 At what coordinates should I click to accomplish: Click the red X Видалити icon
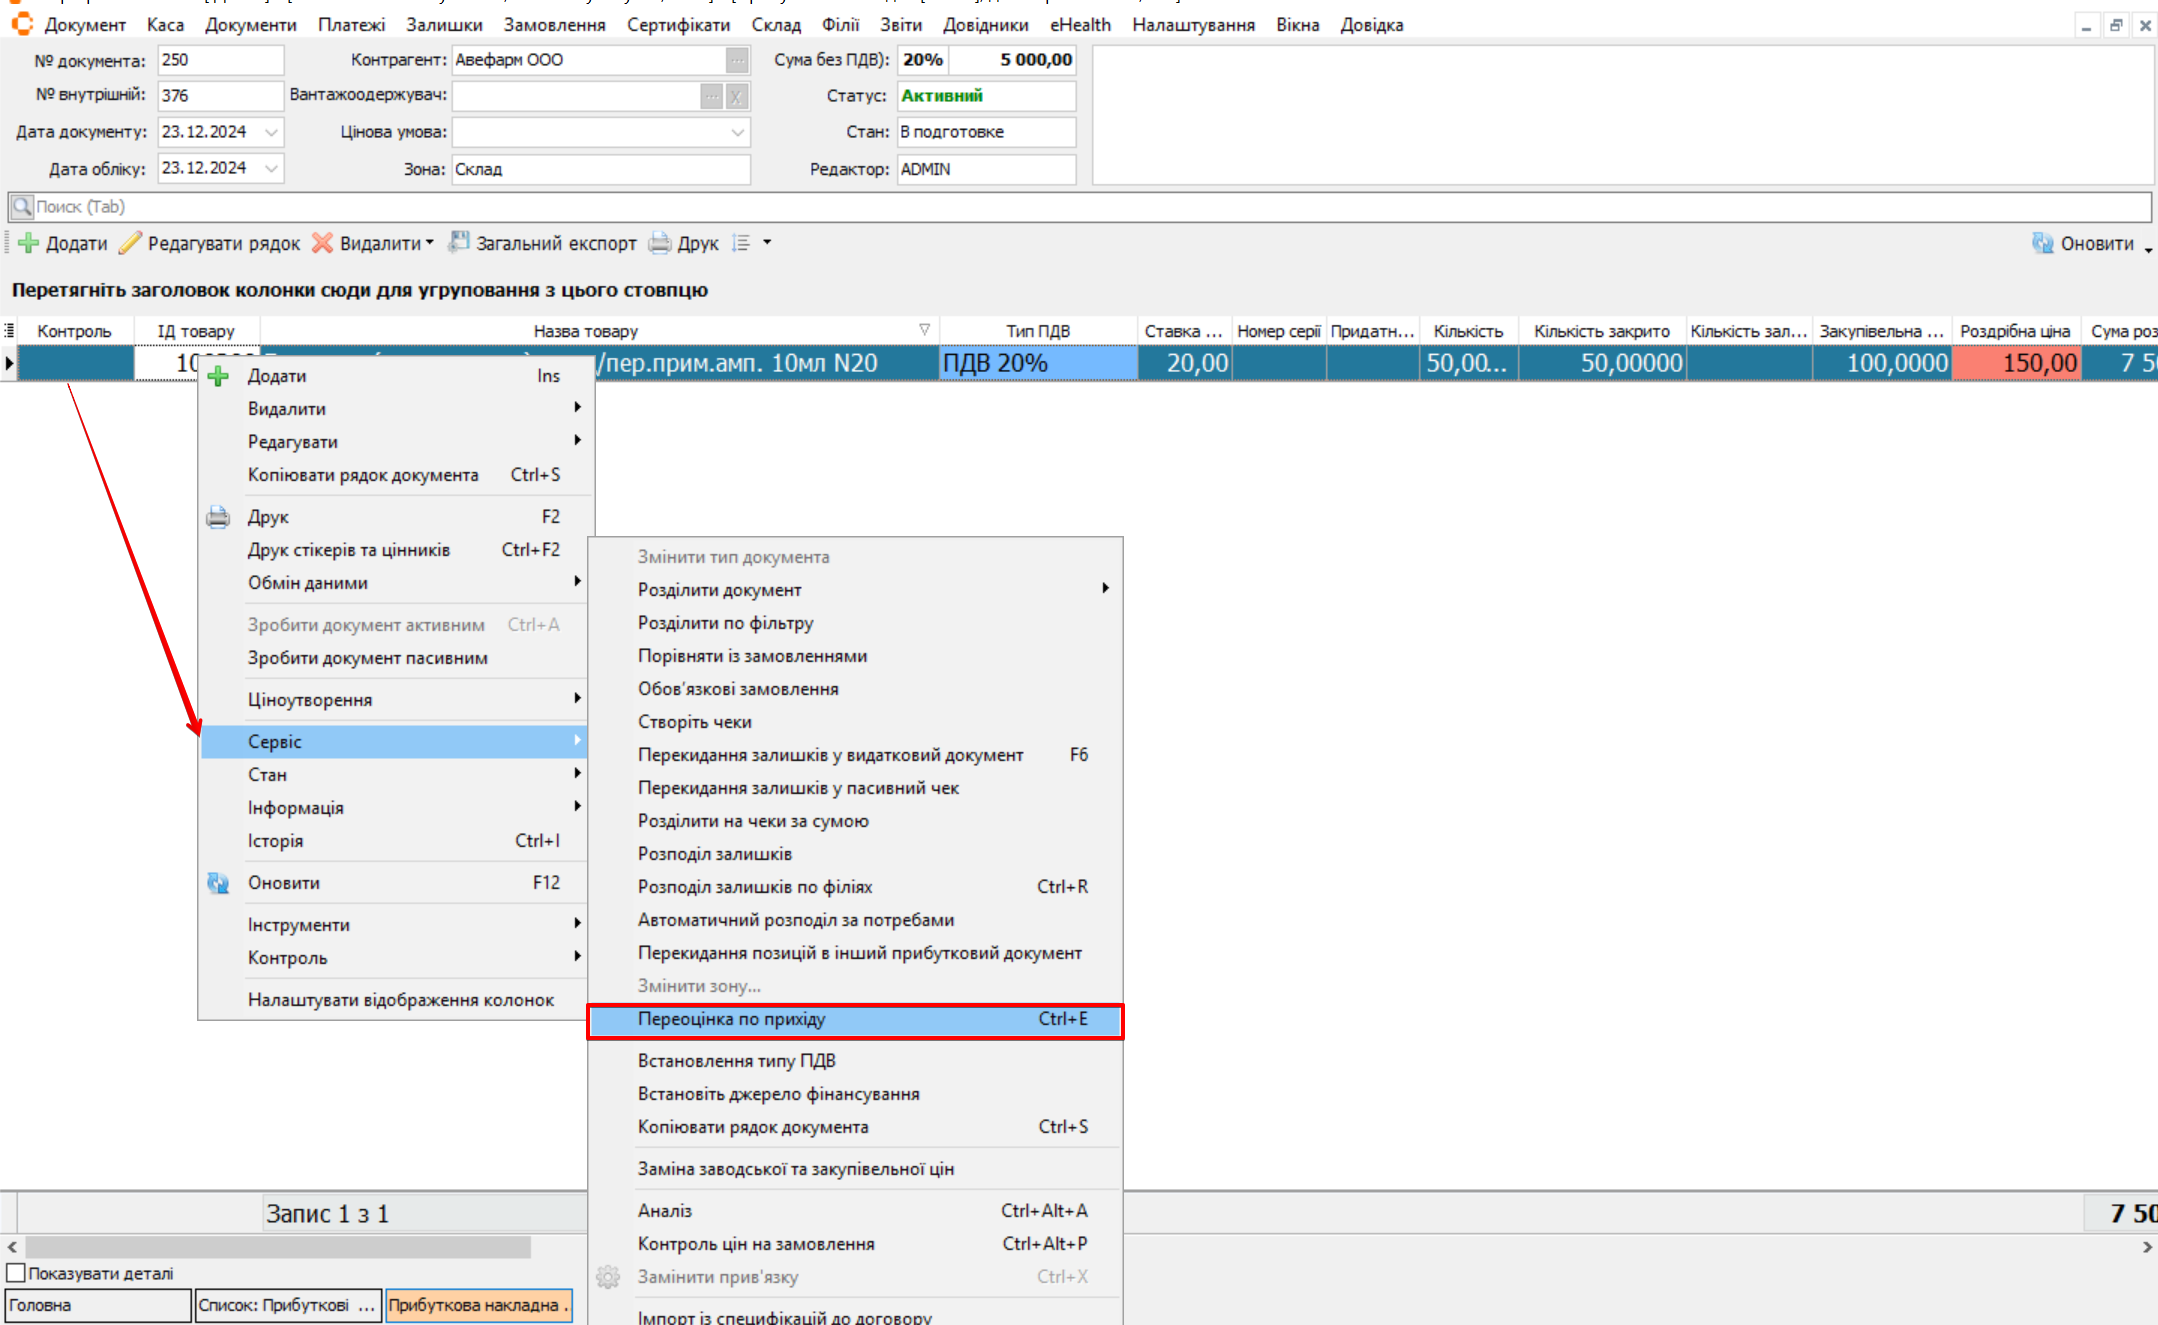(x=322, y=243)
